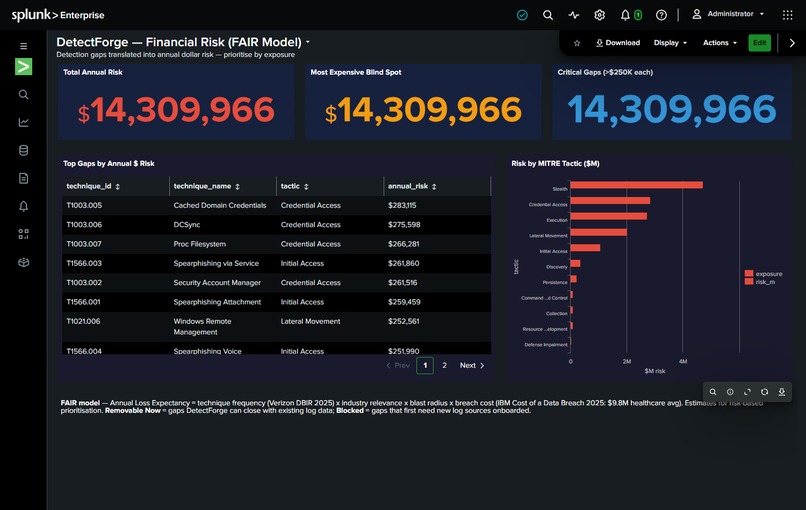
Task: Open the sidebar database icon
Action: (24, 150)
